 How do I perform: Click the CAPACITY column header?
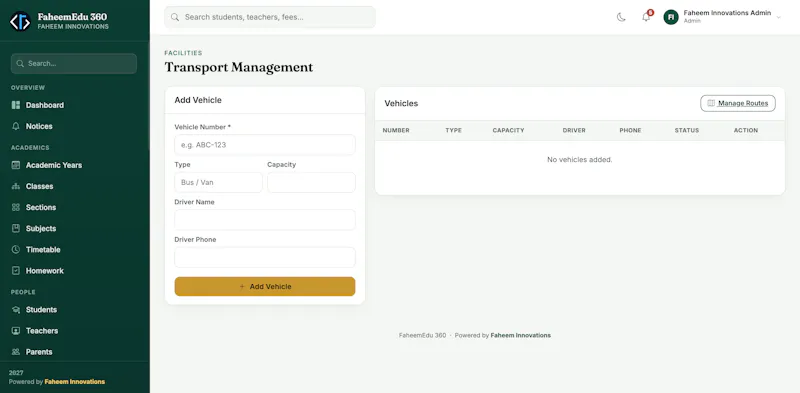508,131
